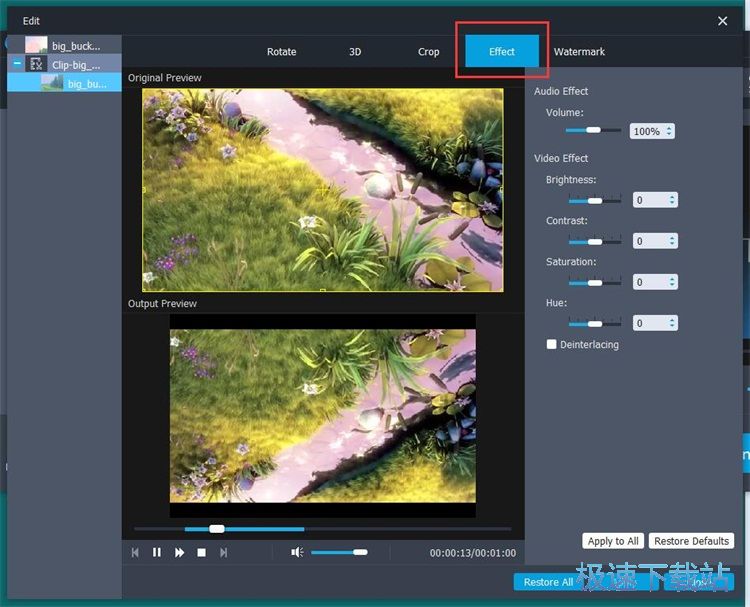Select the highlighted big_bu... clip item
The height and width of the screenshot is (607, 750).
point(64,83)
